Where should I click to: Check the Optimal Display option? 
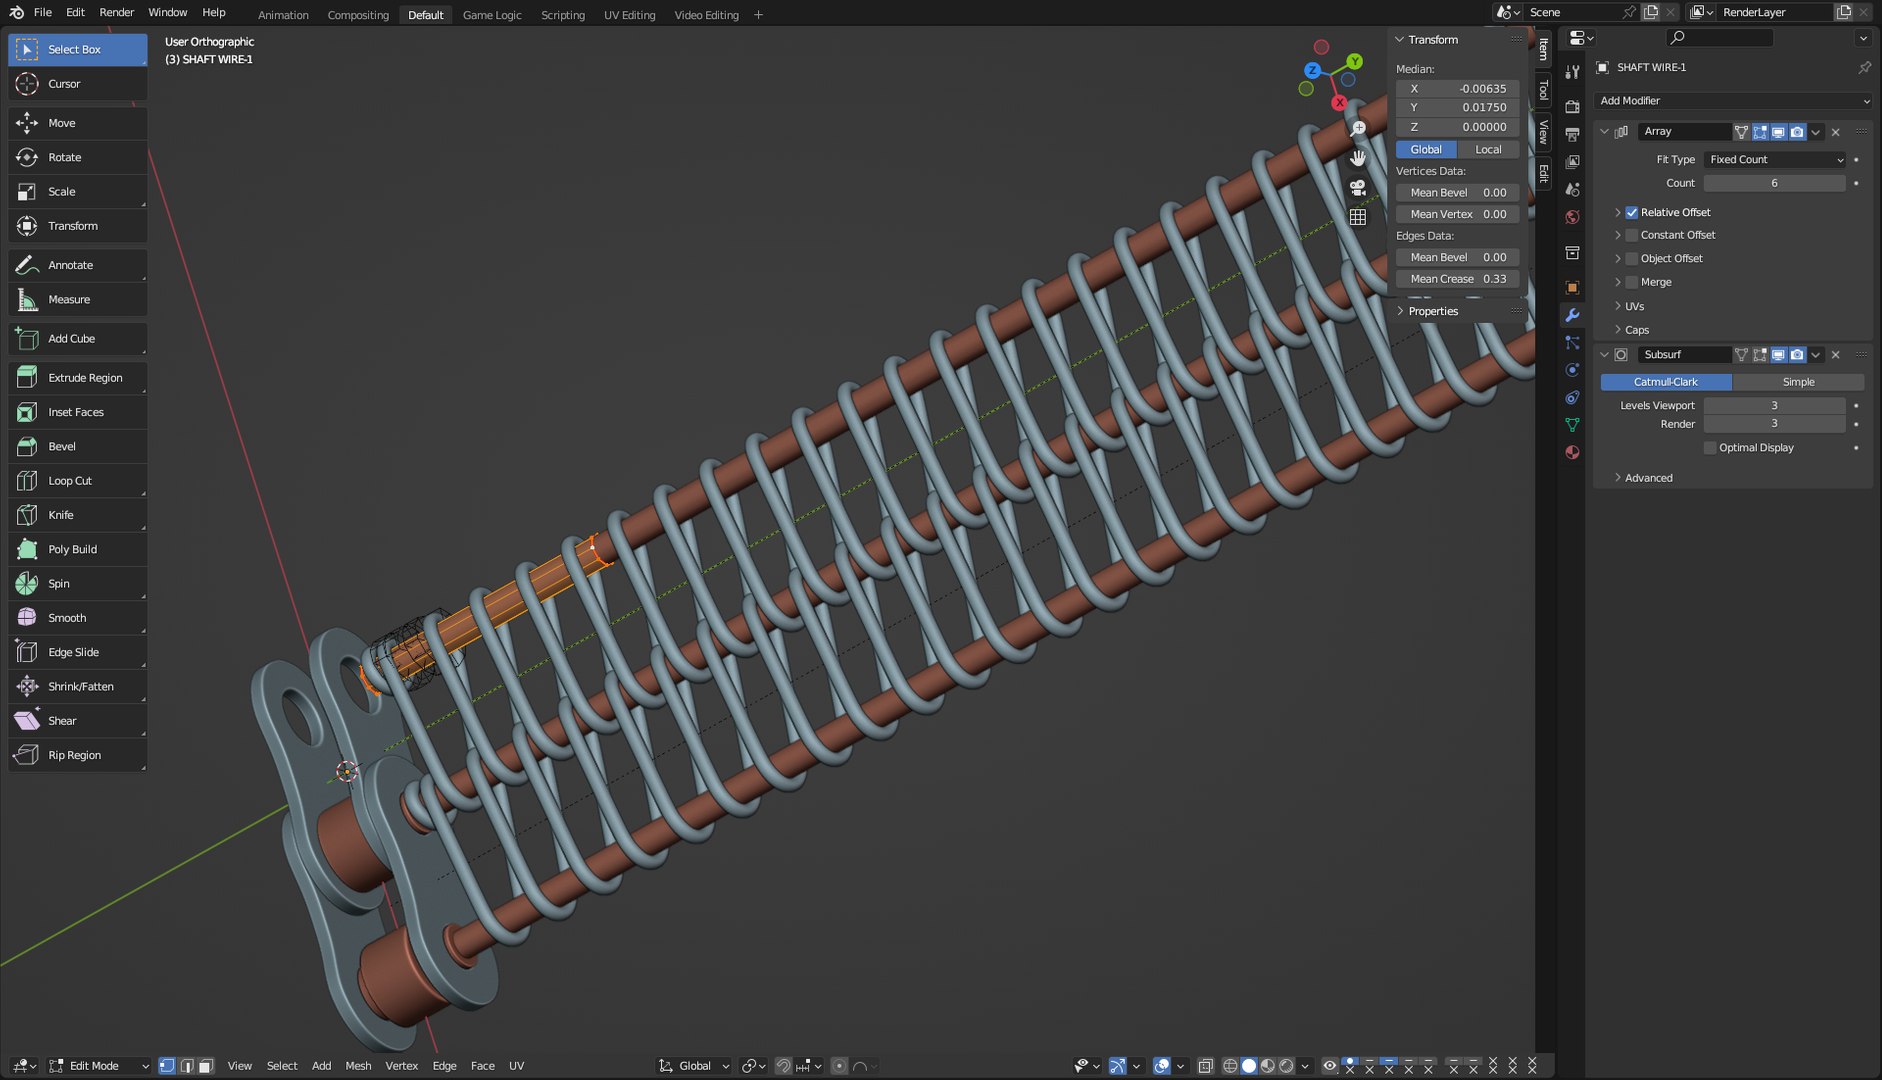click(1710, 448)
